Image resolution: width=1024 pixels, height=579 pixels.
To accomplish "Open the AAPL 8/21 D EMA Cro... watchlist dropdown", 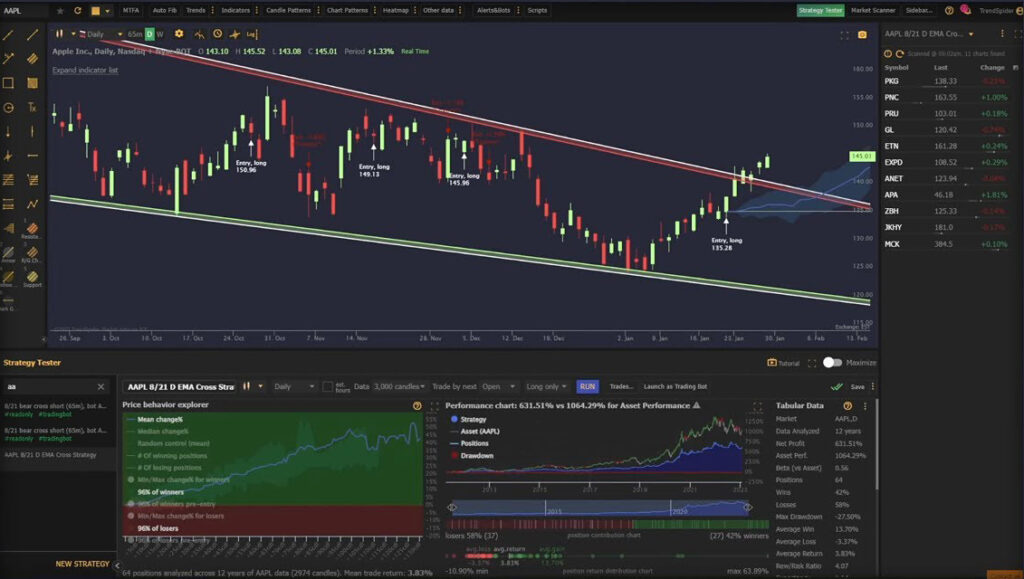I will (x=929, y=34).
